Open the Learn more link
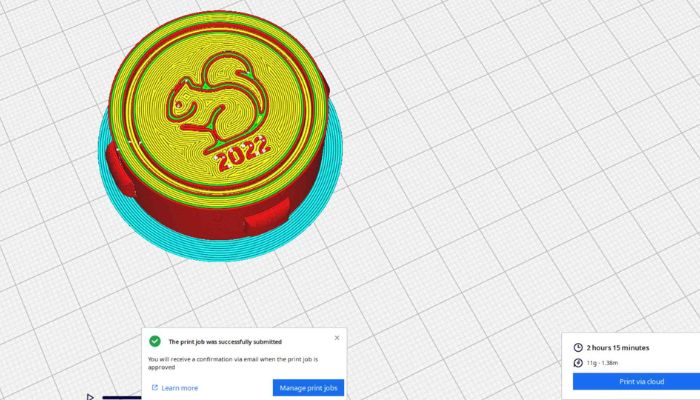Screen dimensions: 700x400 coord(179,388)
